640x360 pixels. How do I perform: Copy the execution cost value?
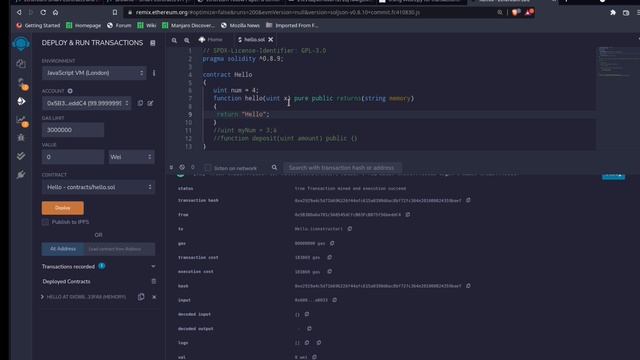coord(329,271)
